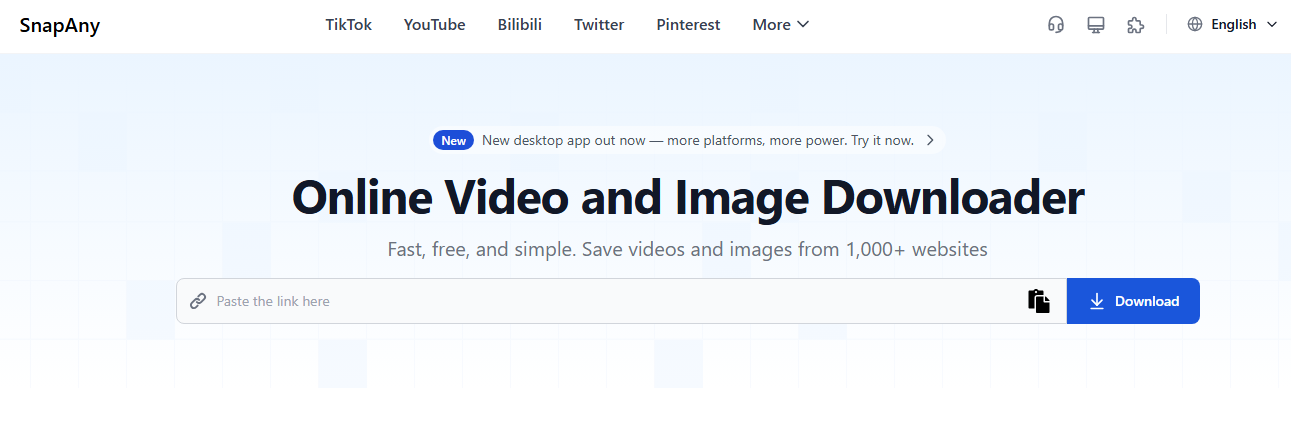Screen dimensions: 1291x445
Task: Click the chain link icon in the input
Action: pos(198,301)
